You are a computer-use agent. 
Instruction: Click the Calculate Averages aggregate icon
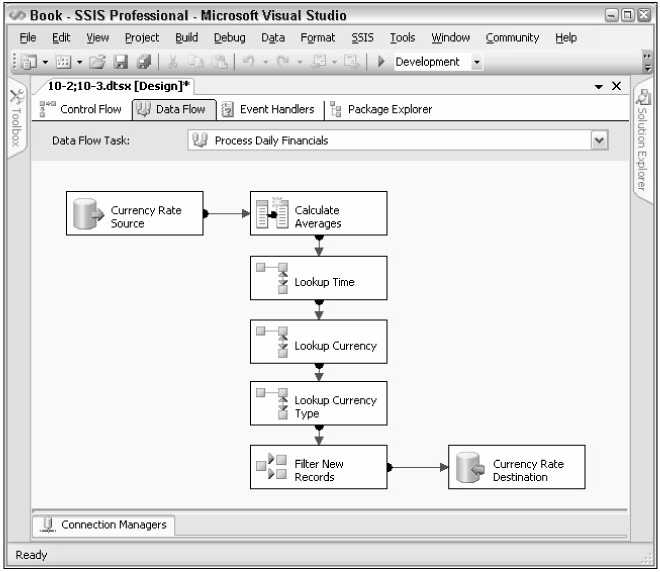[272, 213]
